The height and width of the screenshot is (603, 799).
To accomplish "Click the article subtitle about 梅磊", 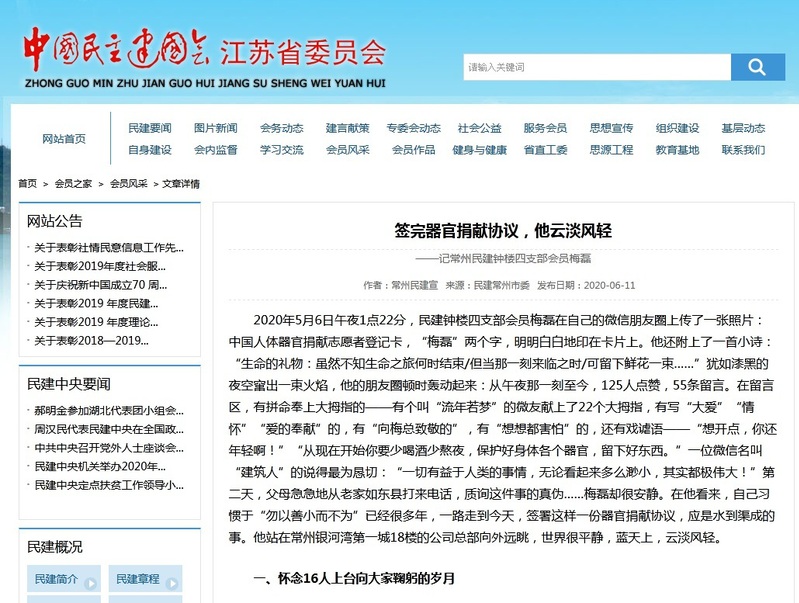I will (503, 258).
